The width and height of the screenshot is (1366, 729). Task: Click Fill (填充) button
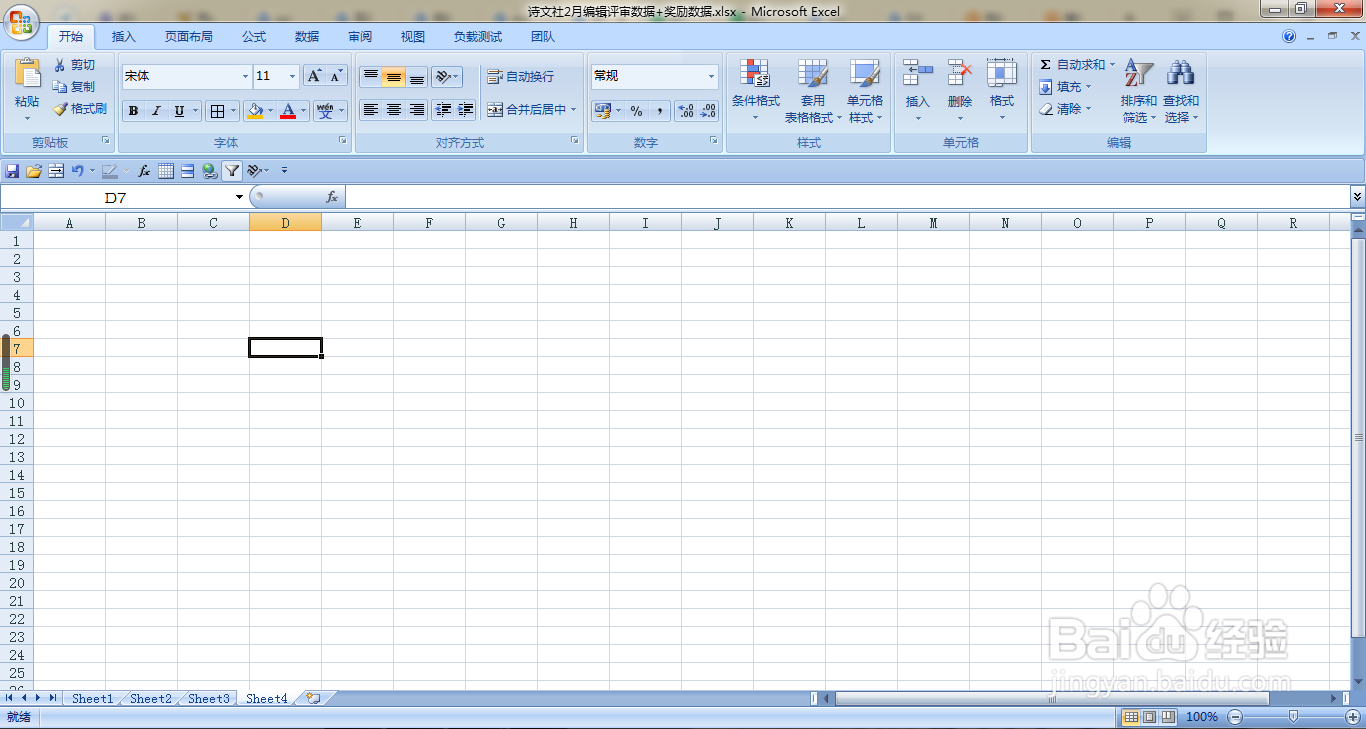coord(1065,87)
